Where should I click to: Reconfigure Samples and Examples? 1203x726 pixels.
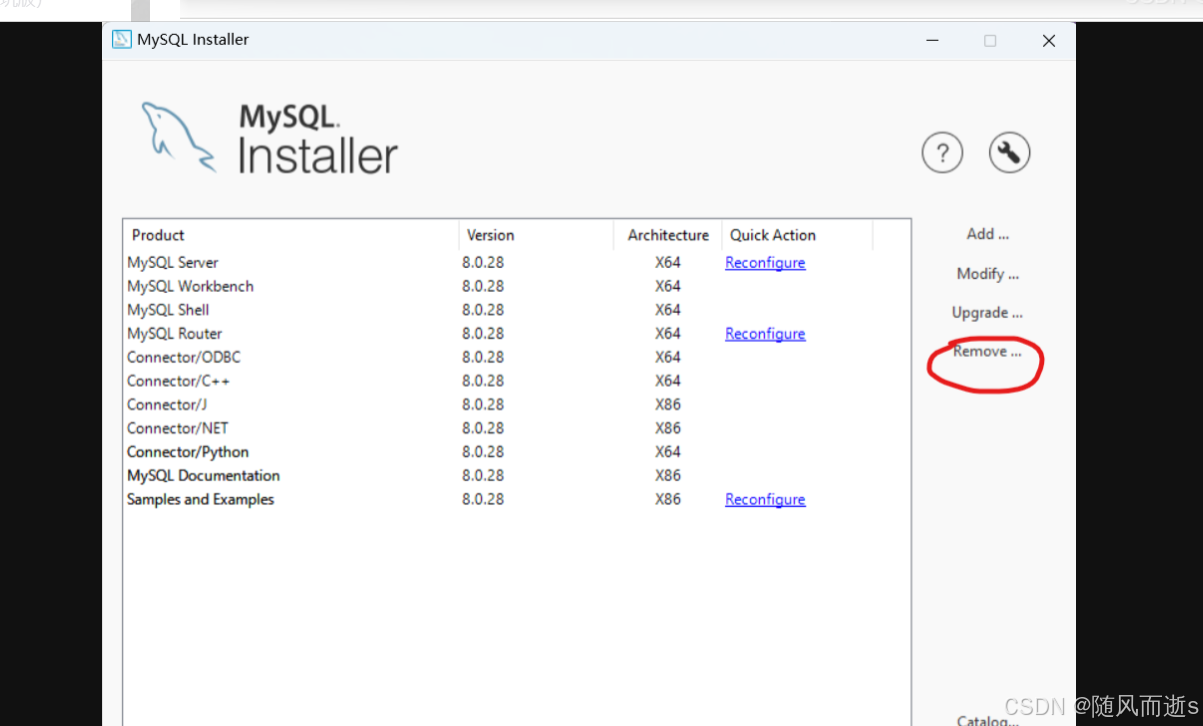pyautogui.click(x=764, y=499)
